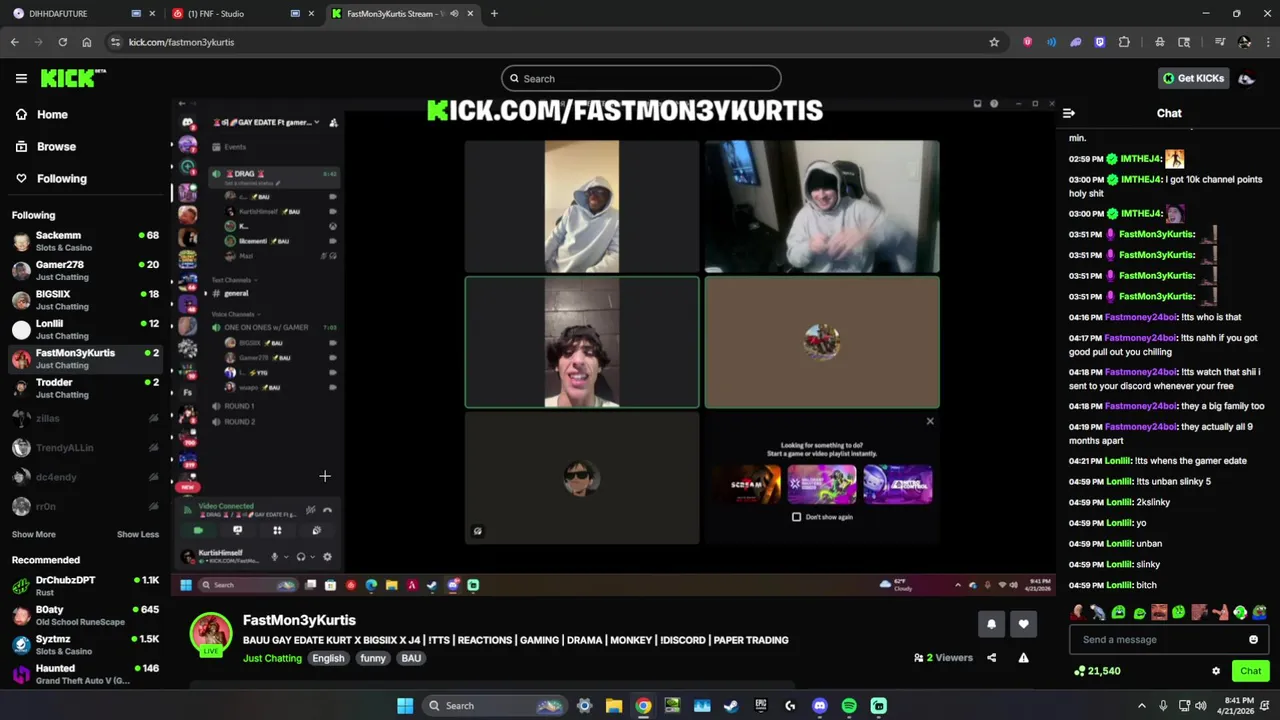Image resolution: width=1280 pixels, height=720 pixels.
Task: Switch to FastMon3yKurtis Stream tab
Action: (x=402, y=14)
